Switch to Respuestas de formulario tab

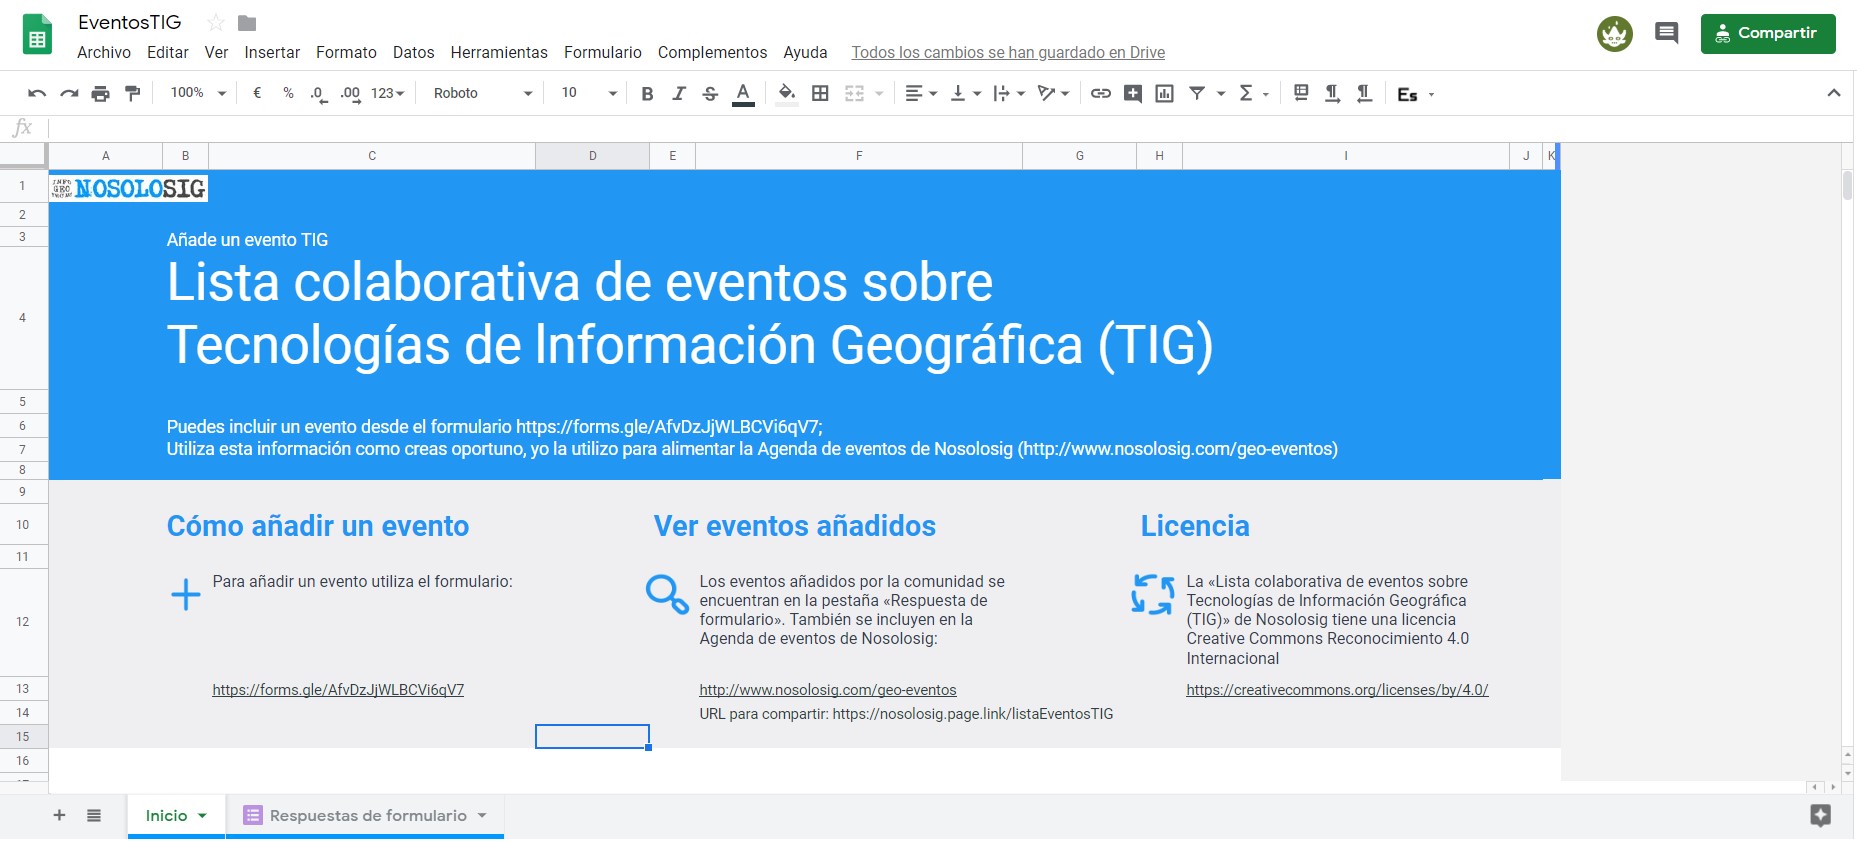click(x=366, y=815)
